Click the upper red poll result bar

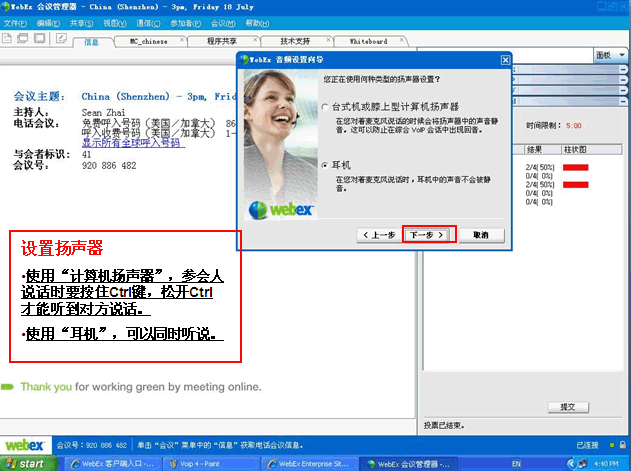tap(575, 167)
